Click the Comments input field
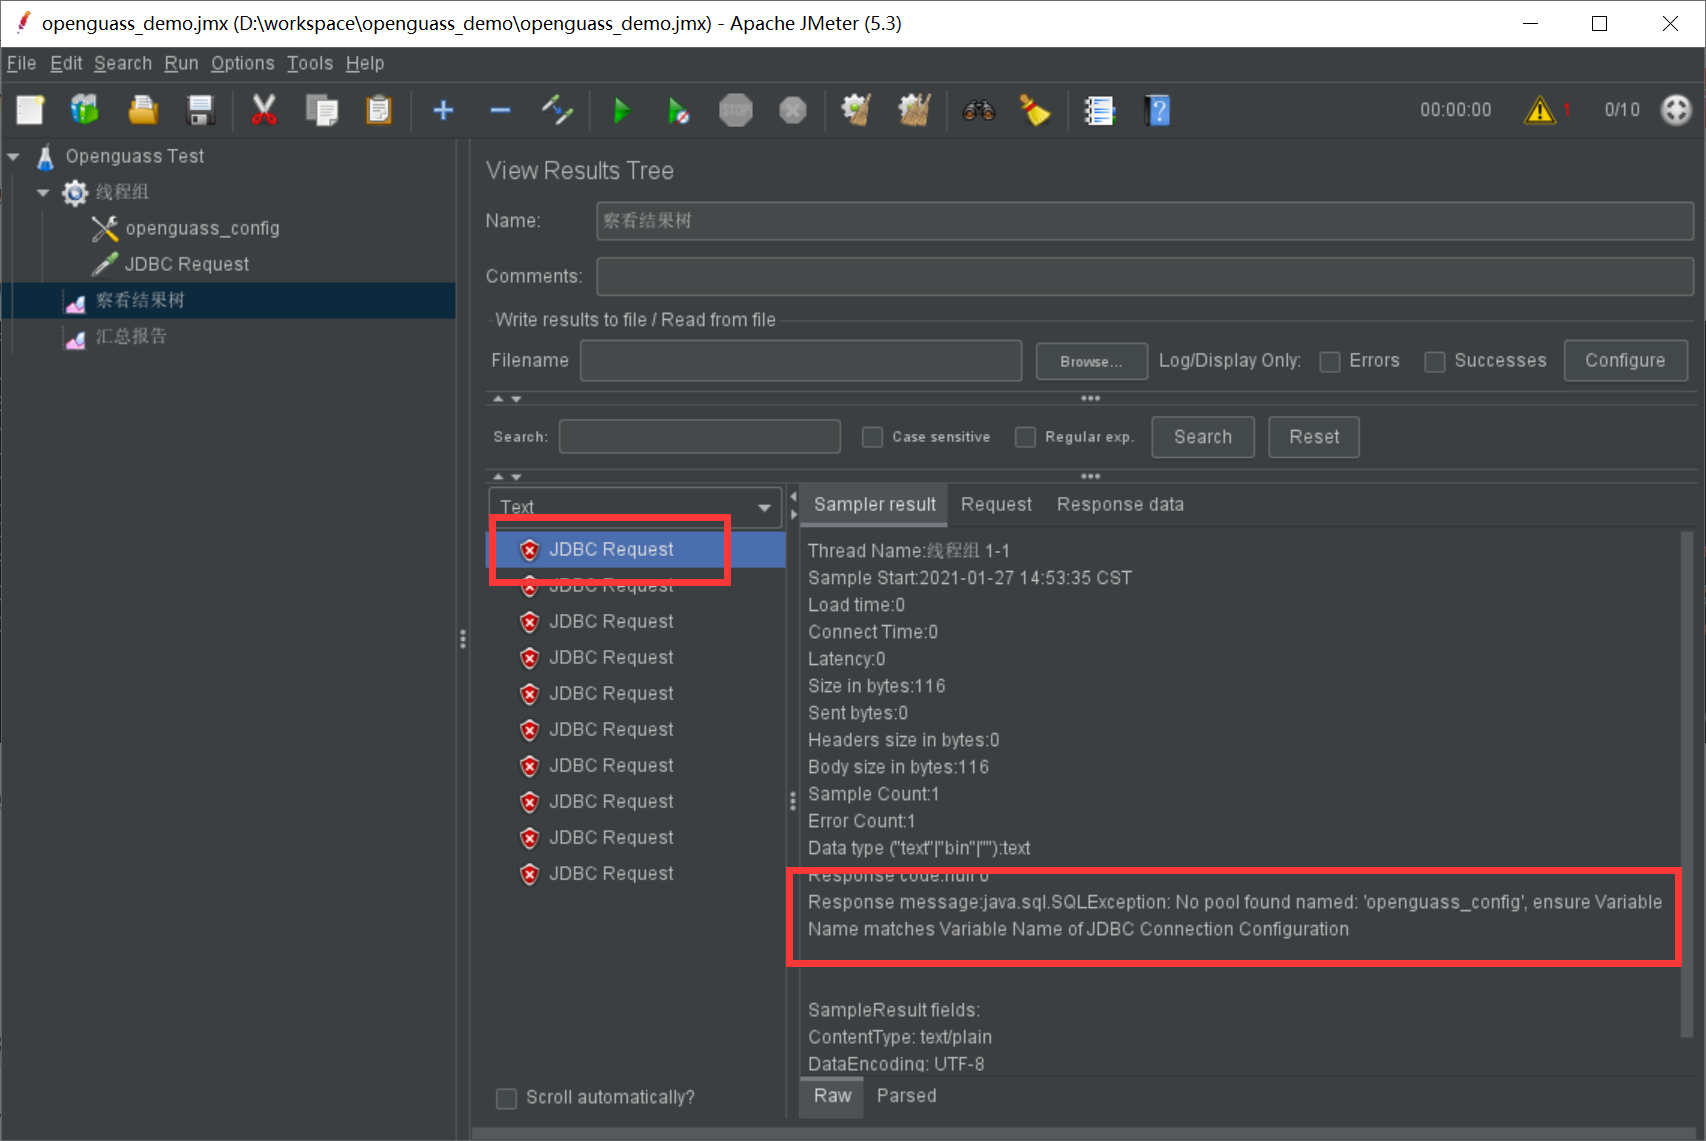This screenshot has width=1706, height=1141. 1145,277
